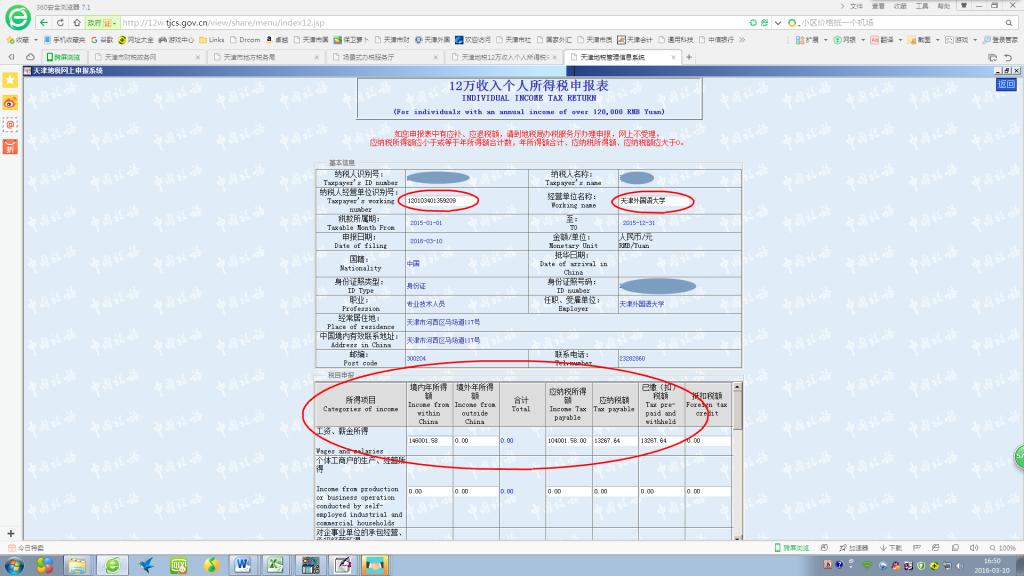Expand the 网银 online banking dropdown

(863, 40)
